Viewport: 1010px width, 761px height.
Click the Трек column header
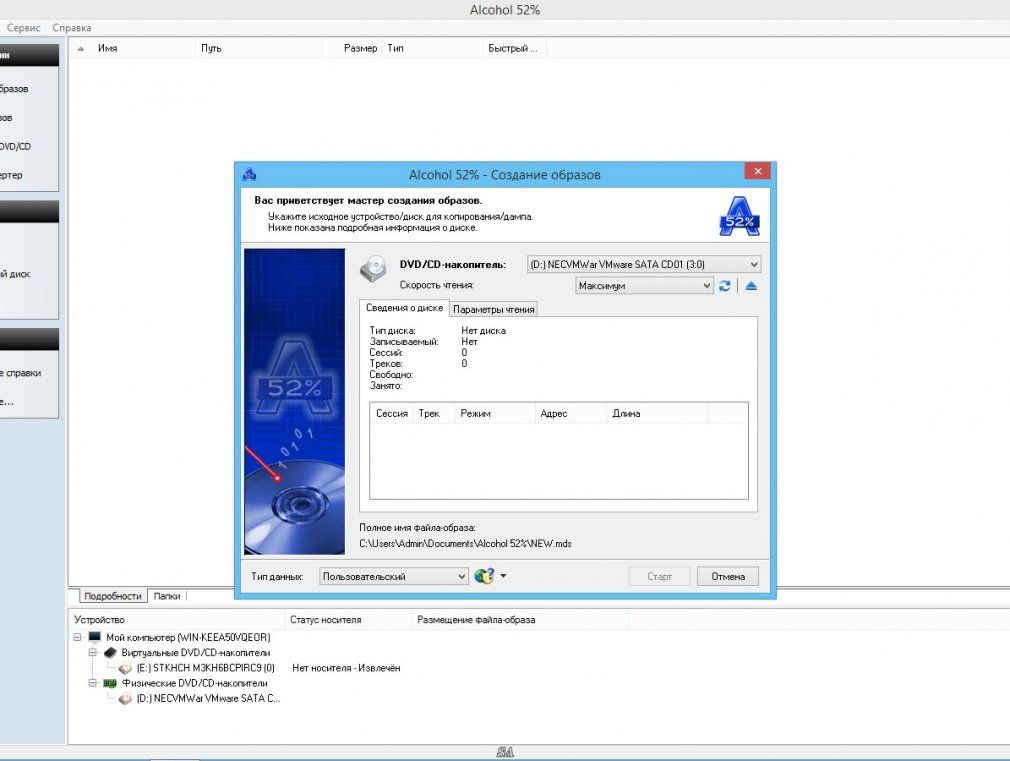click(433, 414)
